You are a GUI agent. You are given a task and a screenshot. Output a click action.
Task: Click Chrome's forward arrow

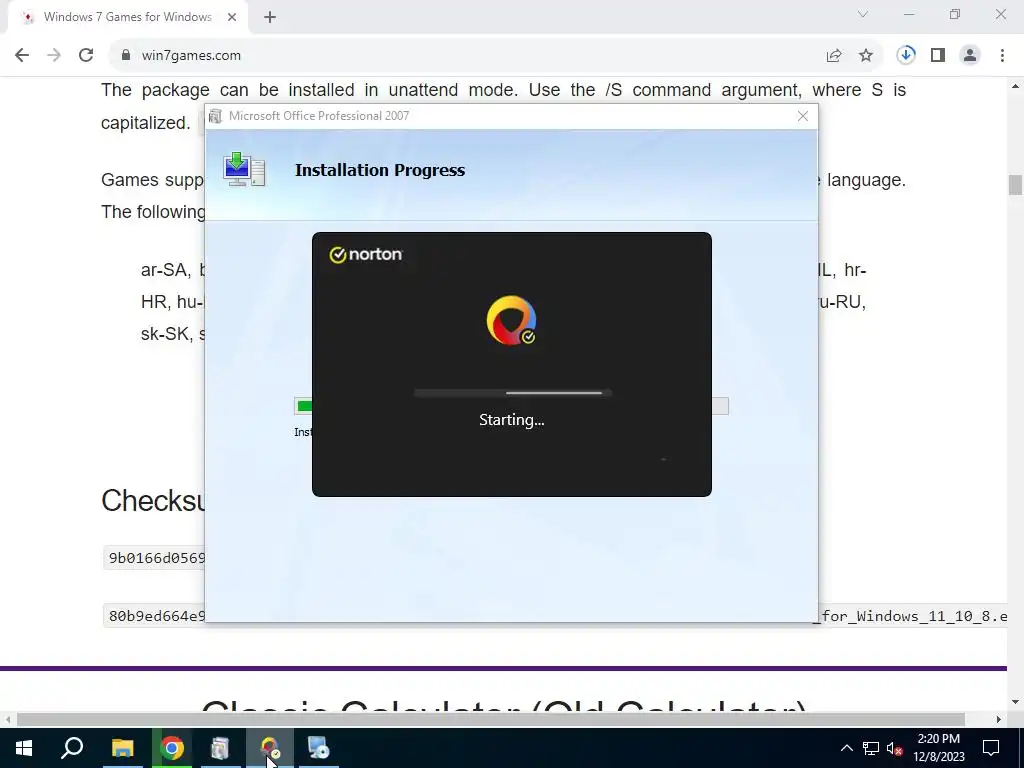point(54,56)
